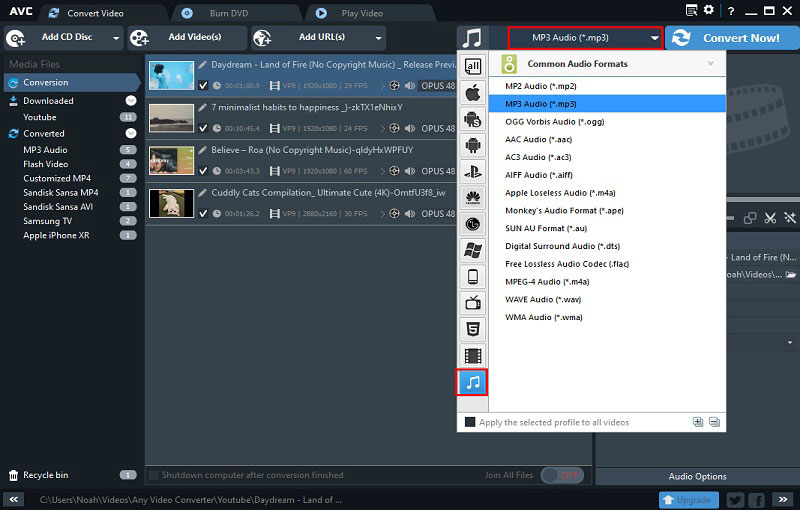The image size is (800, 510).
Task: Select the MP3 Audio folder under Converted
Action: click(45, 150)
